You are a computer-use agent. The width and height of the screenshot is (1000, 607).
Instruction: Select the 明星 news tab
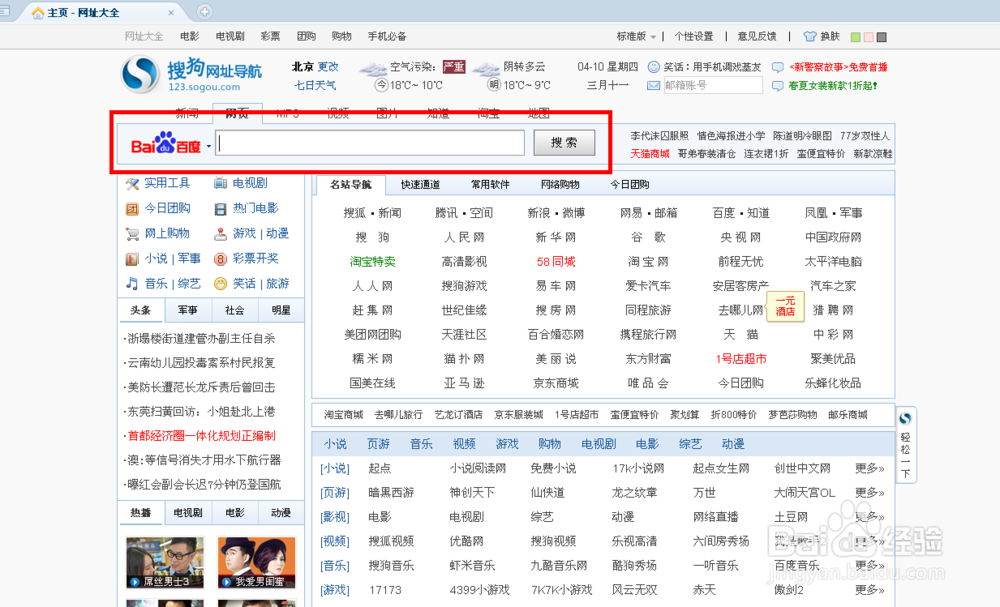pyautogui.click(x=281, y=311)
